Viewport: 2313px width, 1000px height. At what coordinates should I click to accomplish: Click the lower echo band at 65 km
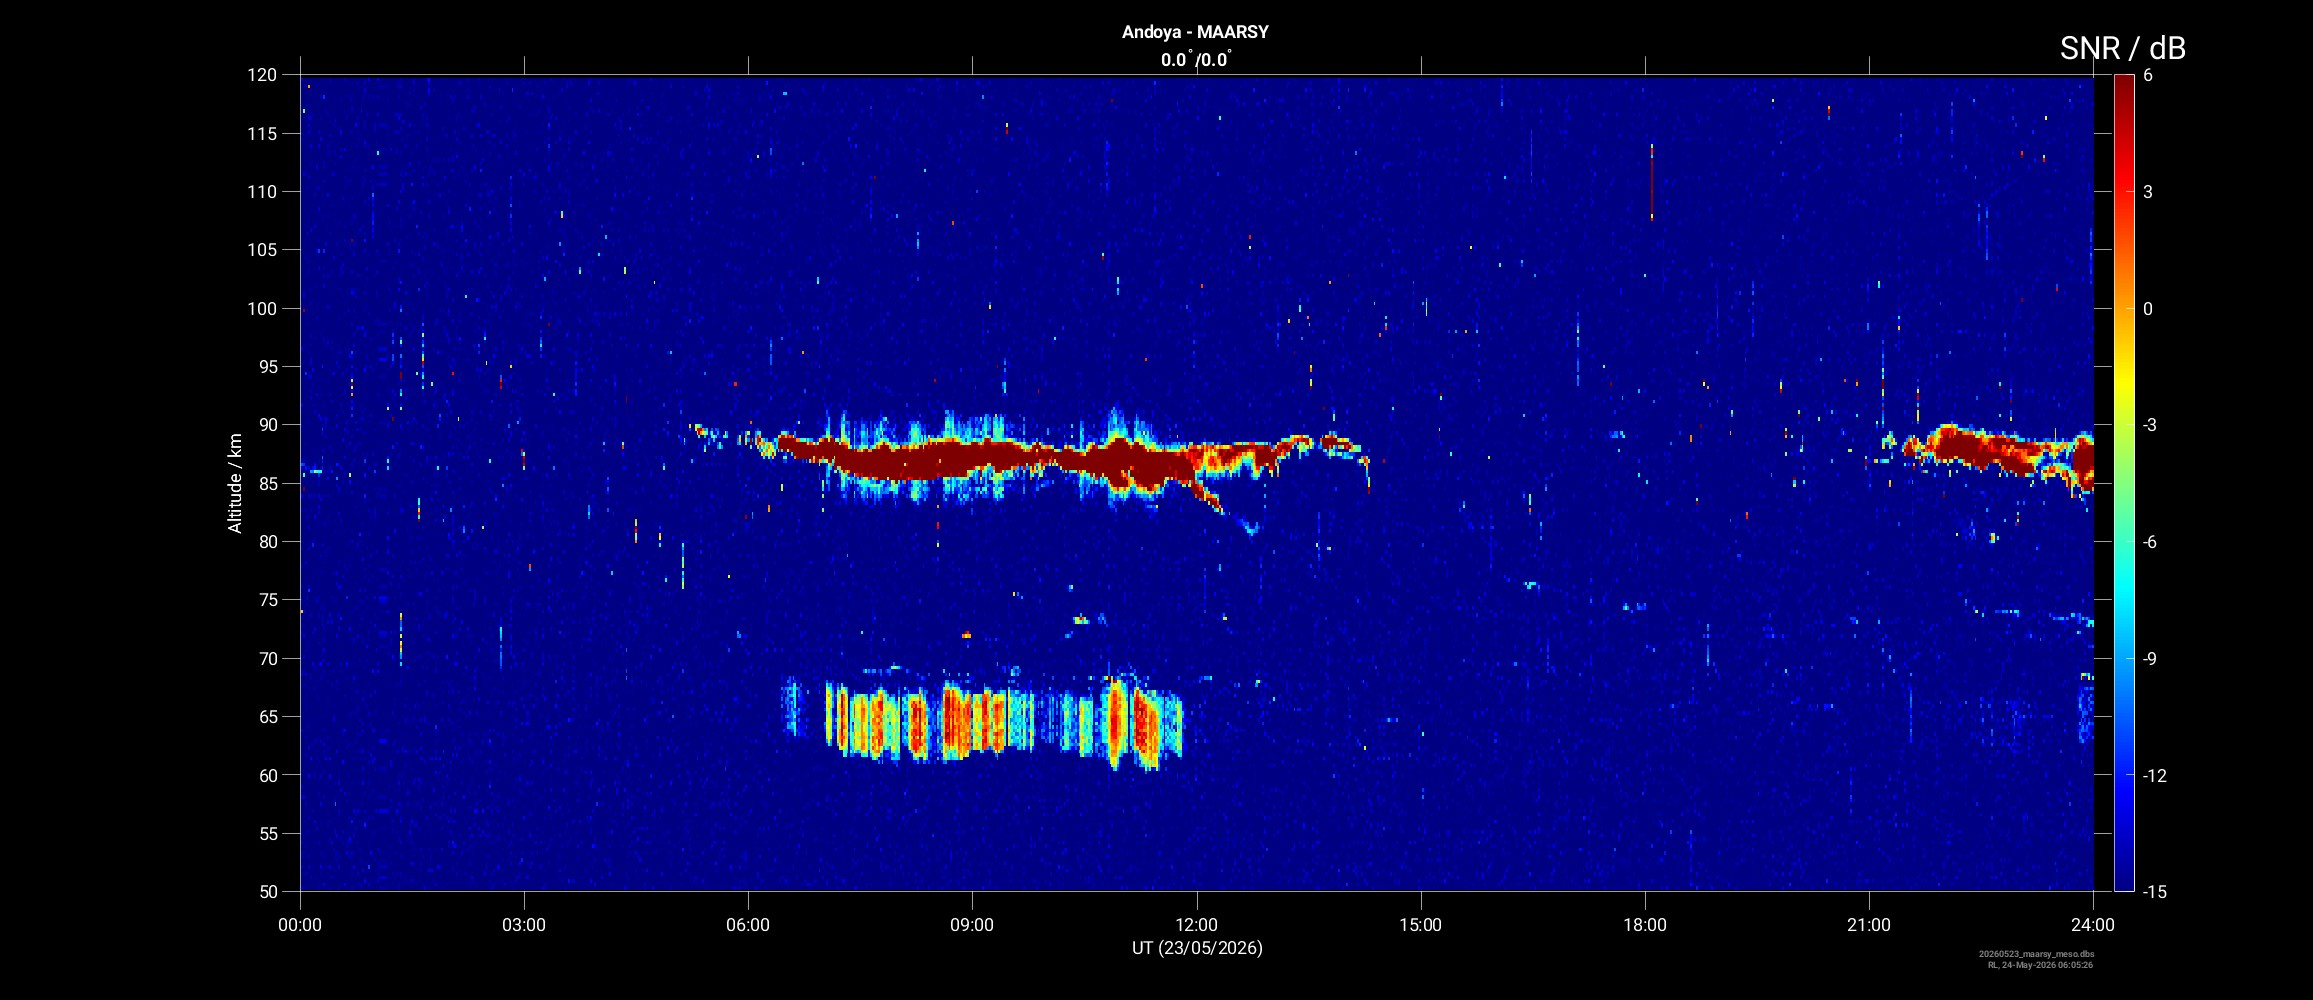(985, 720)
